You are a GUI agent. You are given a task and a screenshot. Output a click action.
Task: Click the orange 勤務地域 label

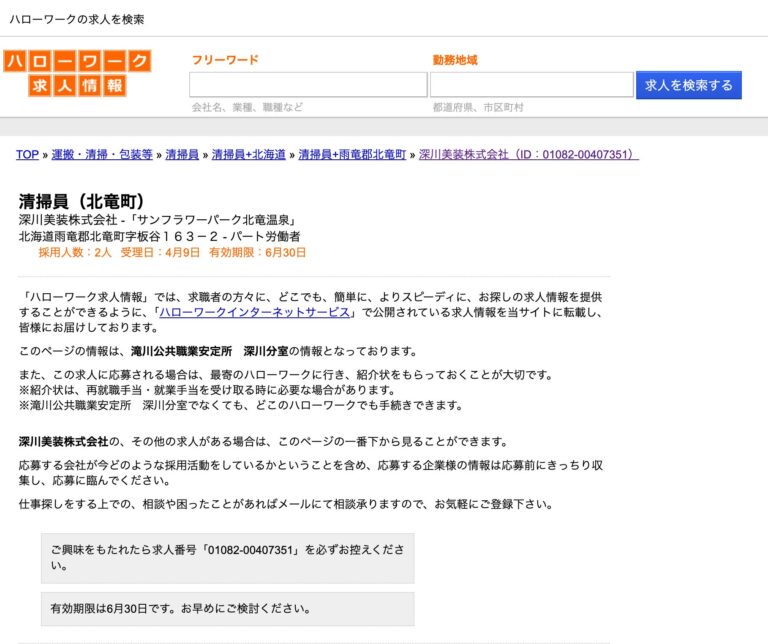coord(455,60)
